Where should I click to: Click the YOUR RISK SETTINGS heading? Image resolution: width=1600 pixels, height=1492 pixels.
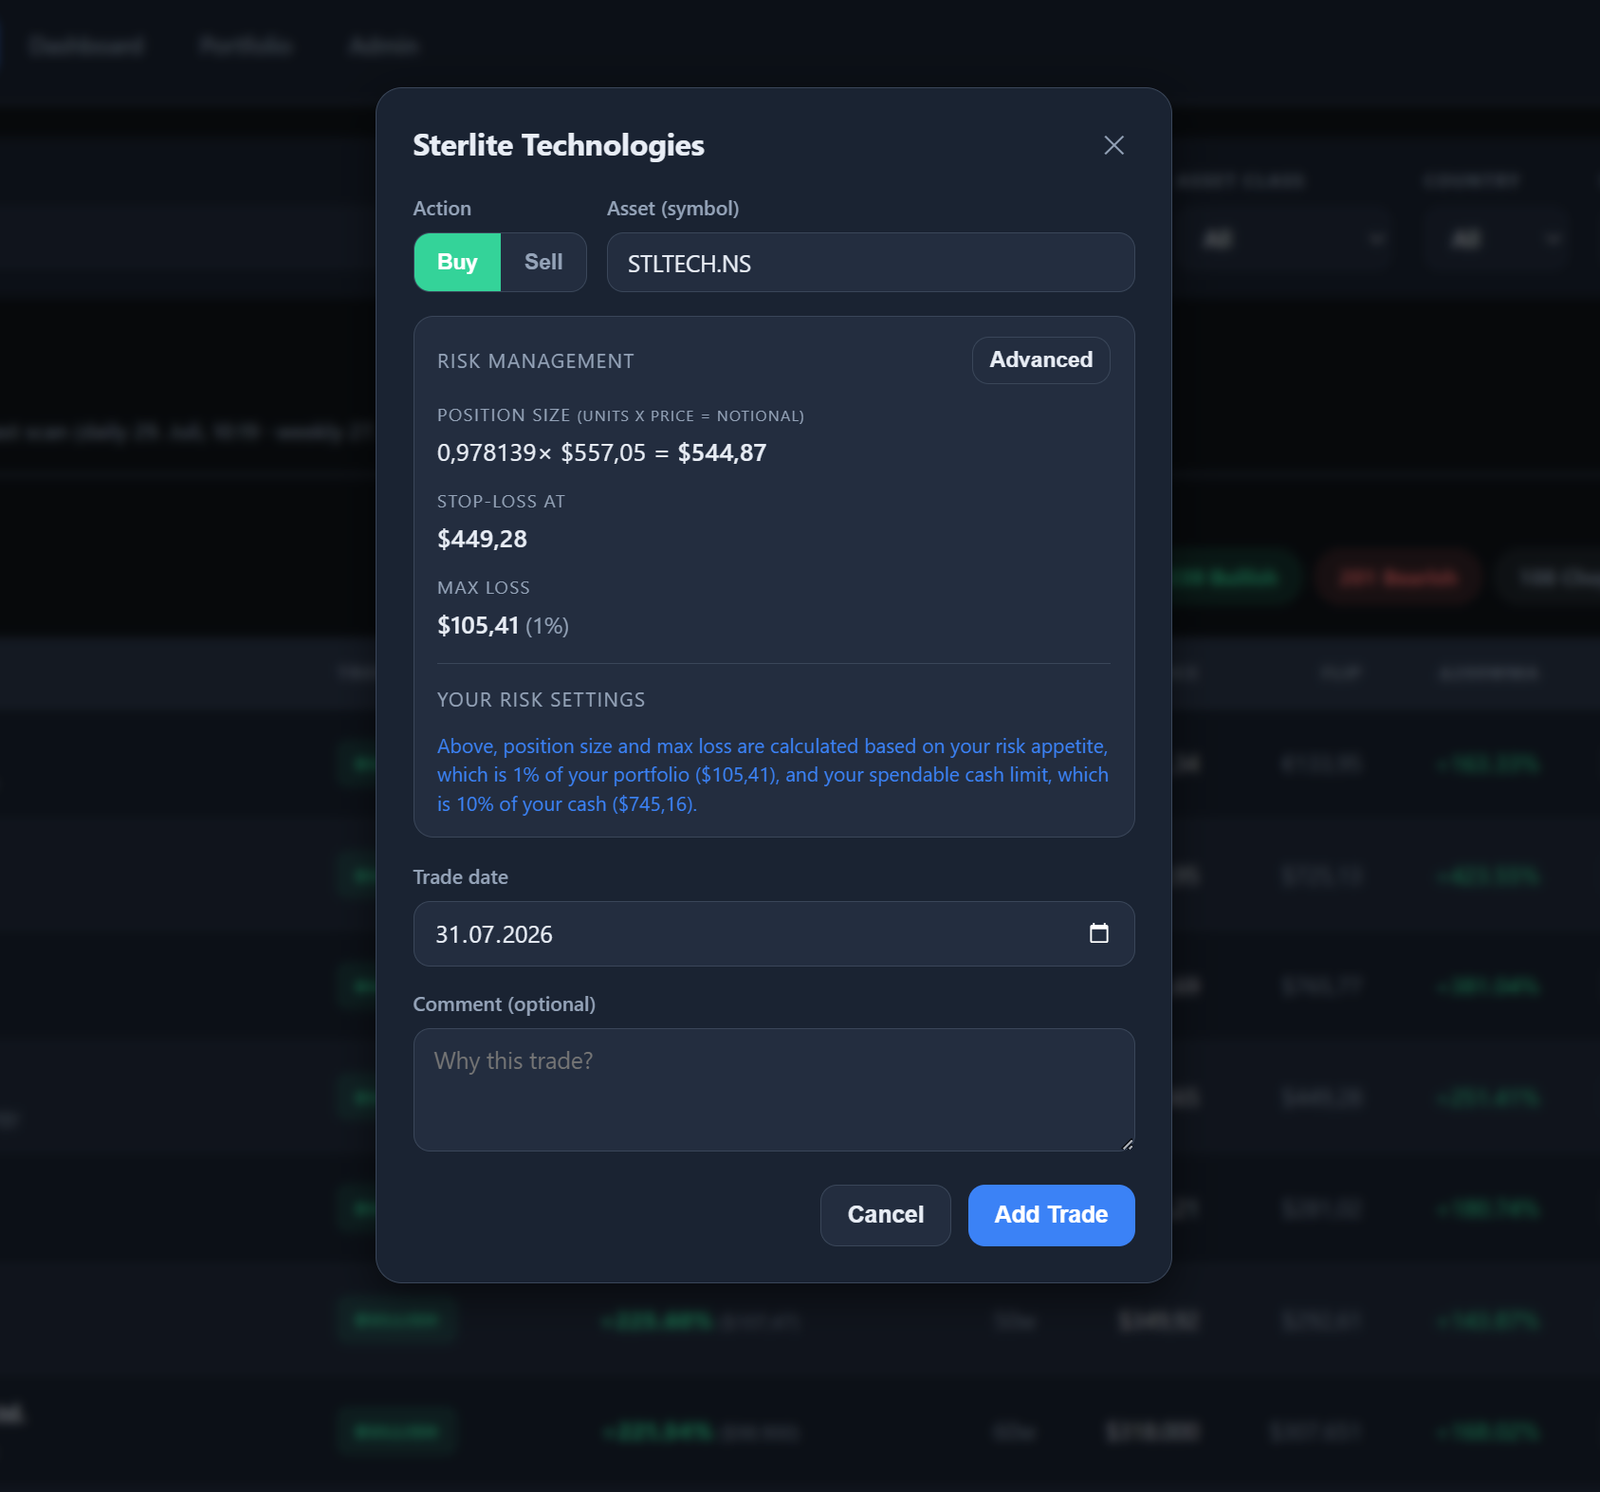coord(541,700)
